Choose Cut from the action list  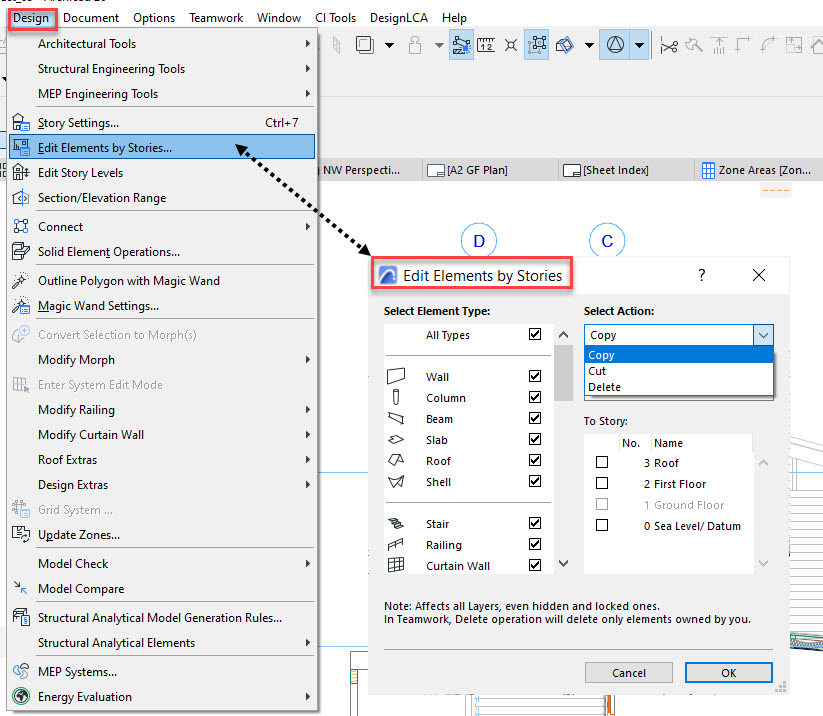pos(678,371)
